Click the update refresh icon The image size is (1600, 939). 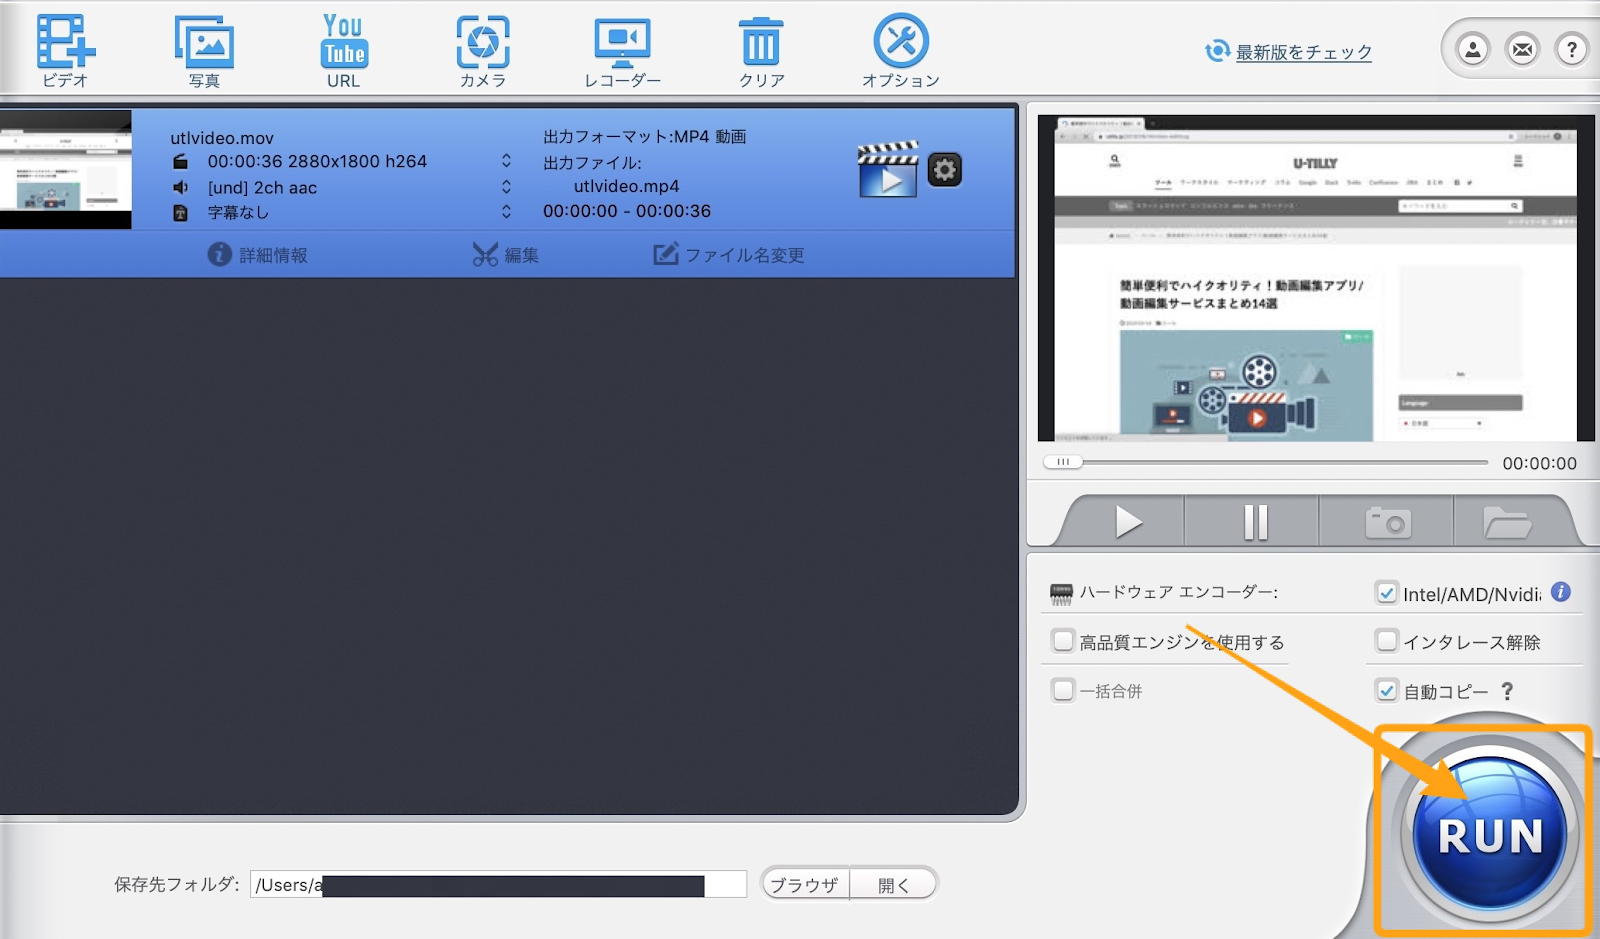(1217, 51)
